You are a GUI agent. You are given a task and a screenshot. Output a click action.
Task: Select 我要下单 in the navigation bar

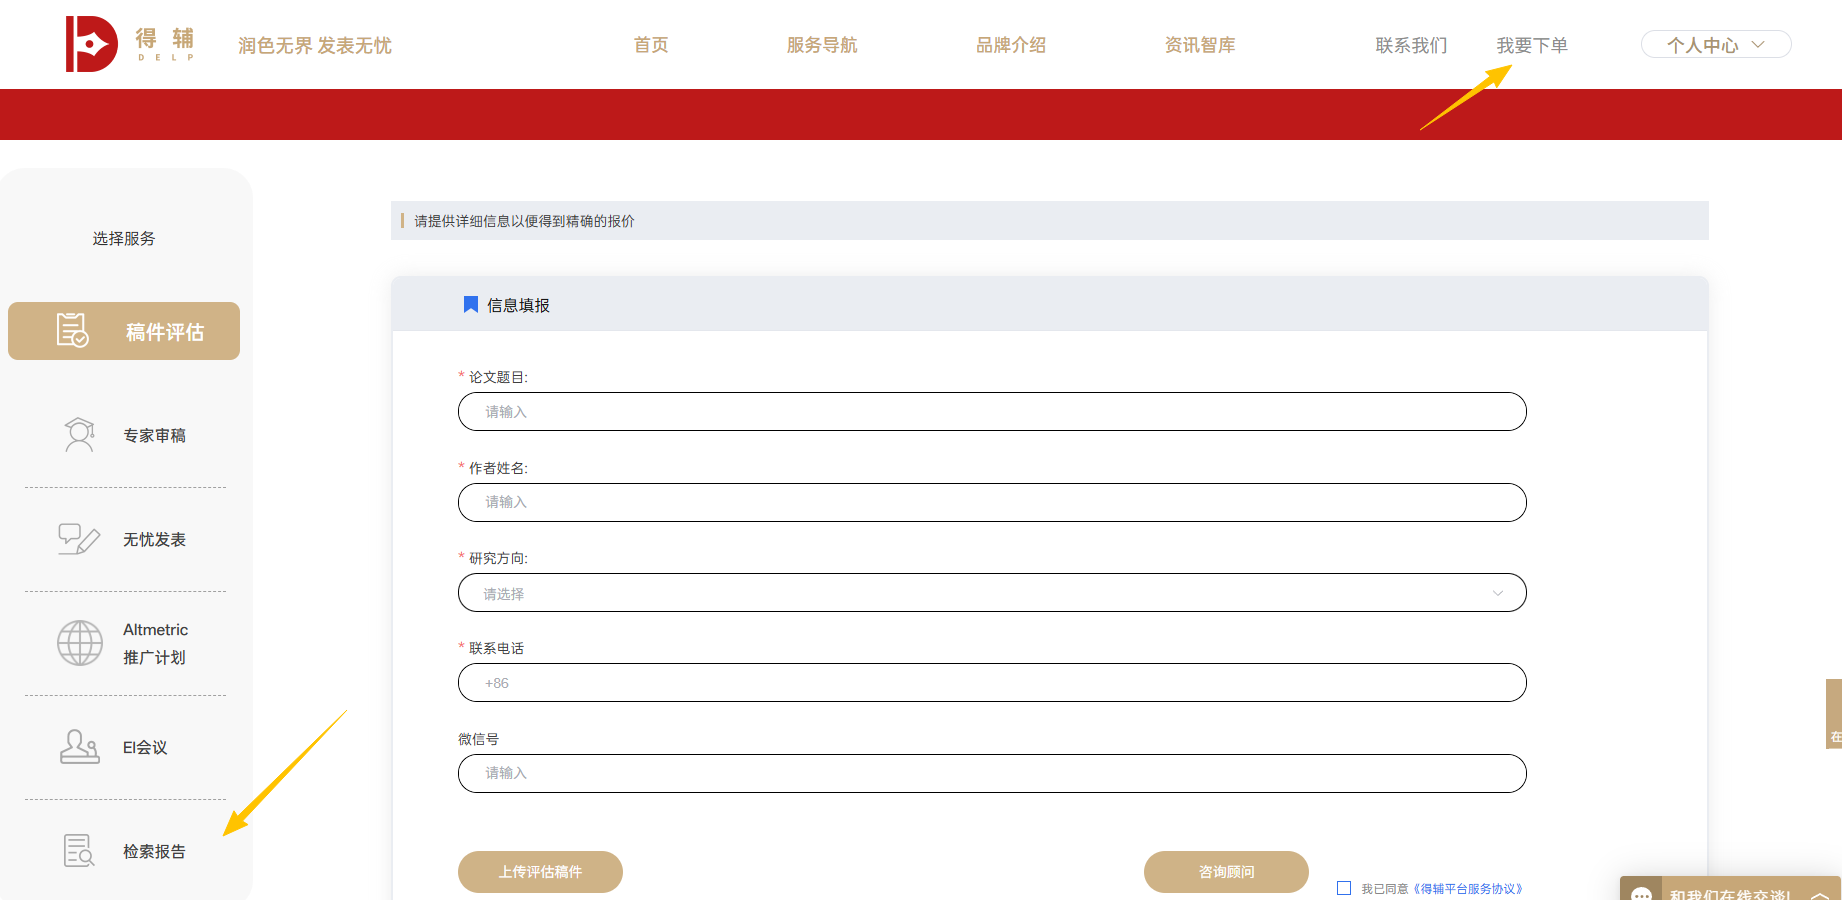1532,44
